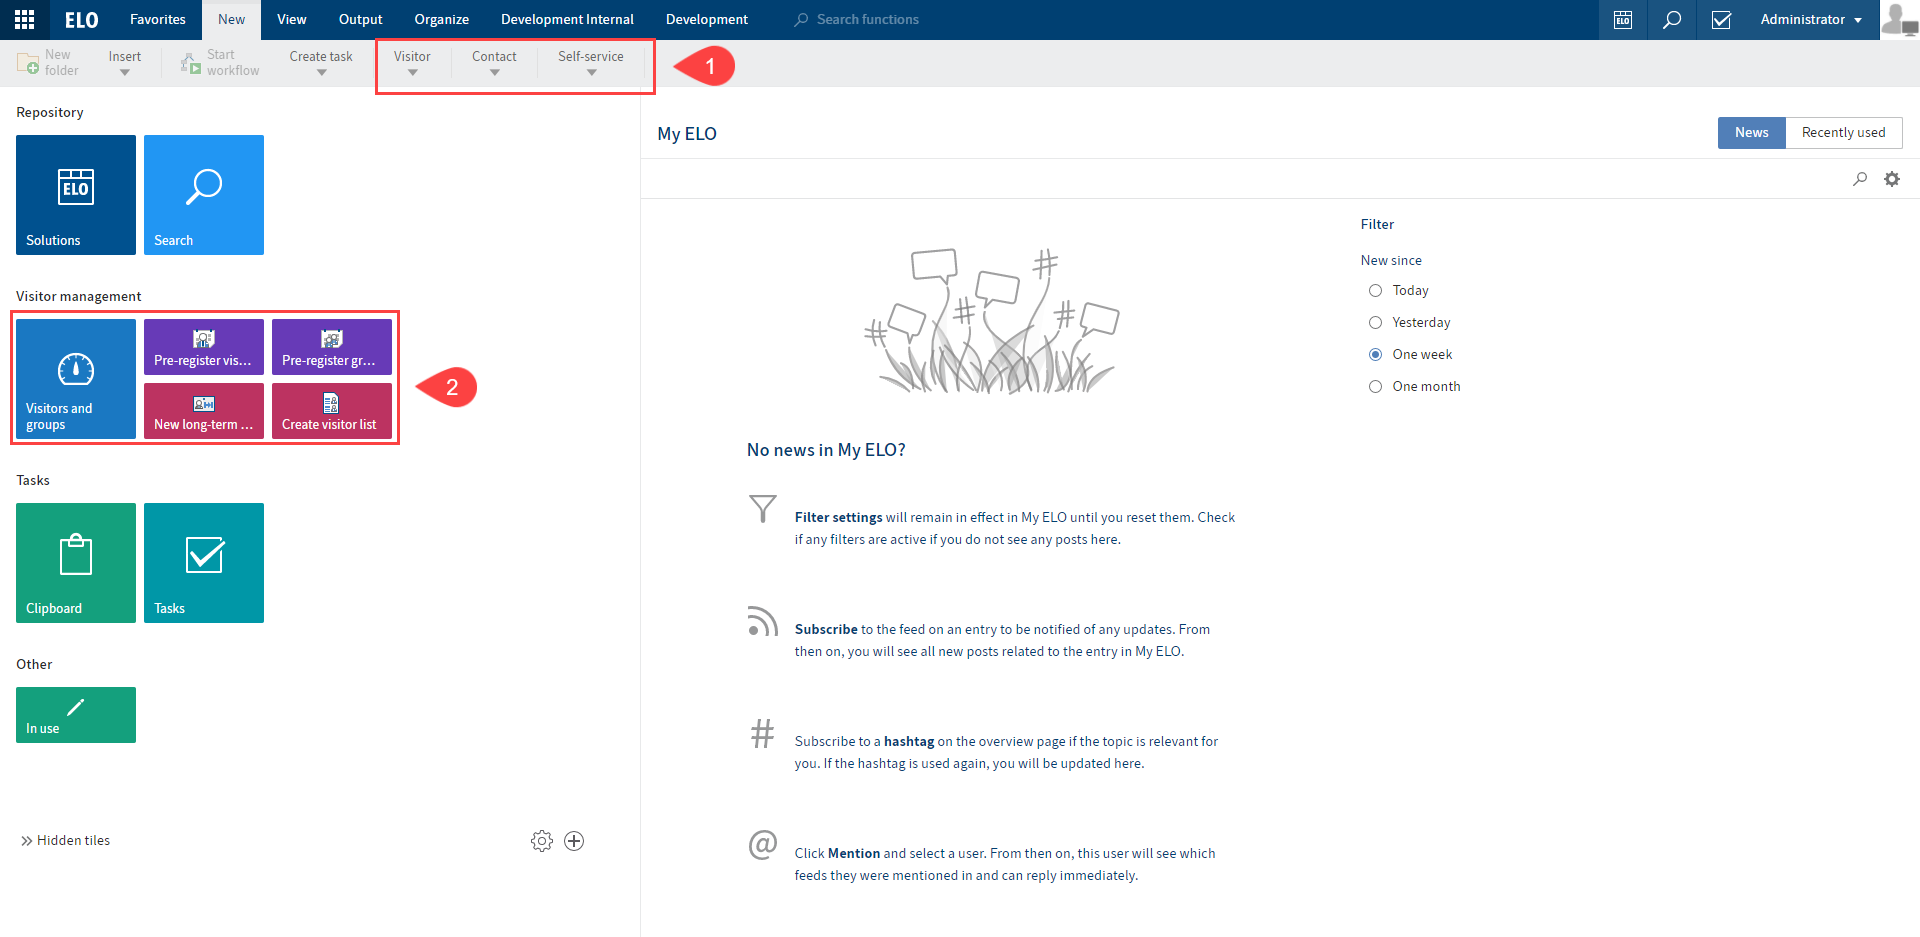Click the user profile avatar

[1899, 19]
